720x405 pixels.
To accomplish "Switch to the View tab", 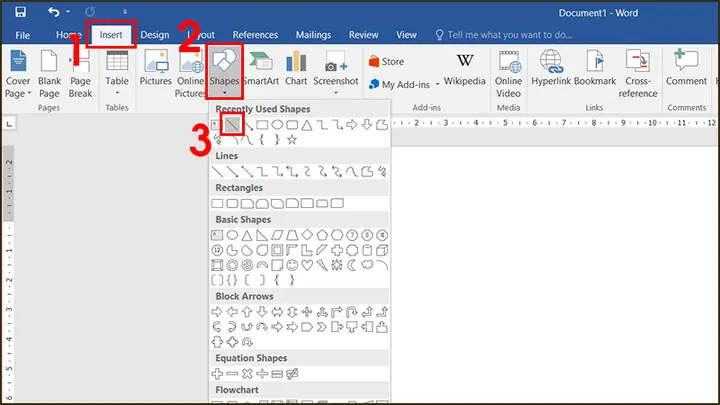I will pos(406,35).
